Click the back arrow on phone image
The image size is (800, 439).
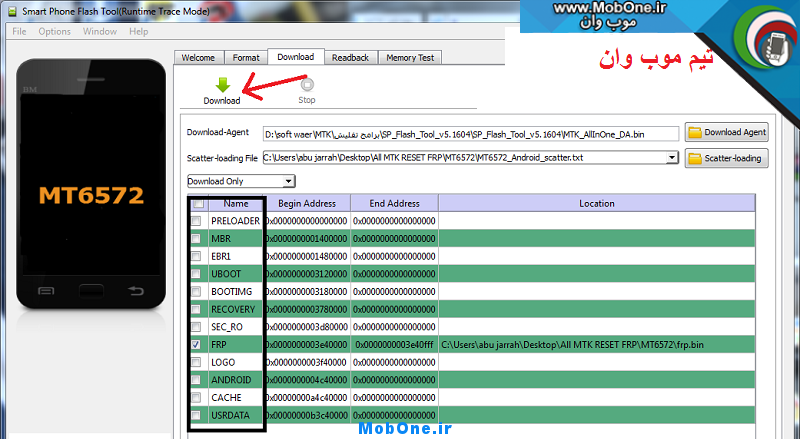coord(135,291)
